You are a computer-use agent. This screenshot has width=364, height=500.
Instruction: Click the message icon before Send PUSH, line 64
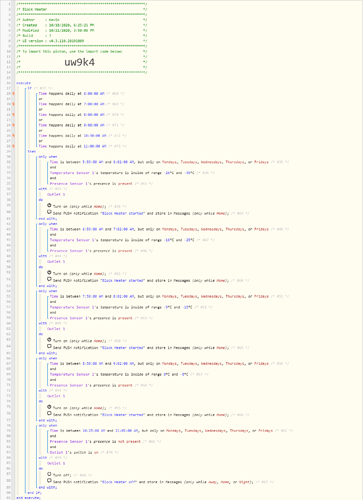[x=49, y=346]
